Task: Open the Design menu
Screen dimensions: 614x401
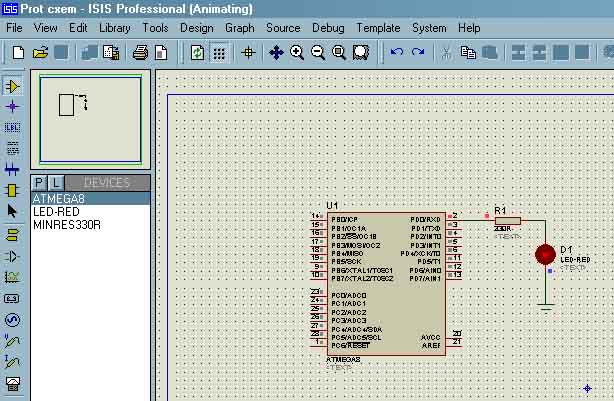Action: coord(197,28)
